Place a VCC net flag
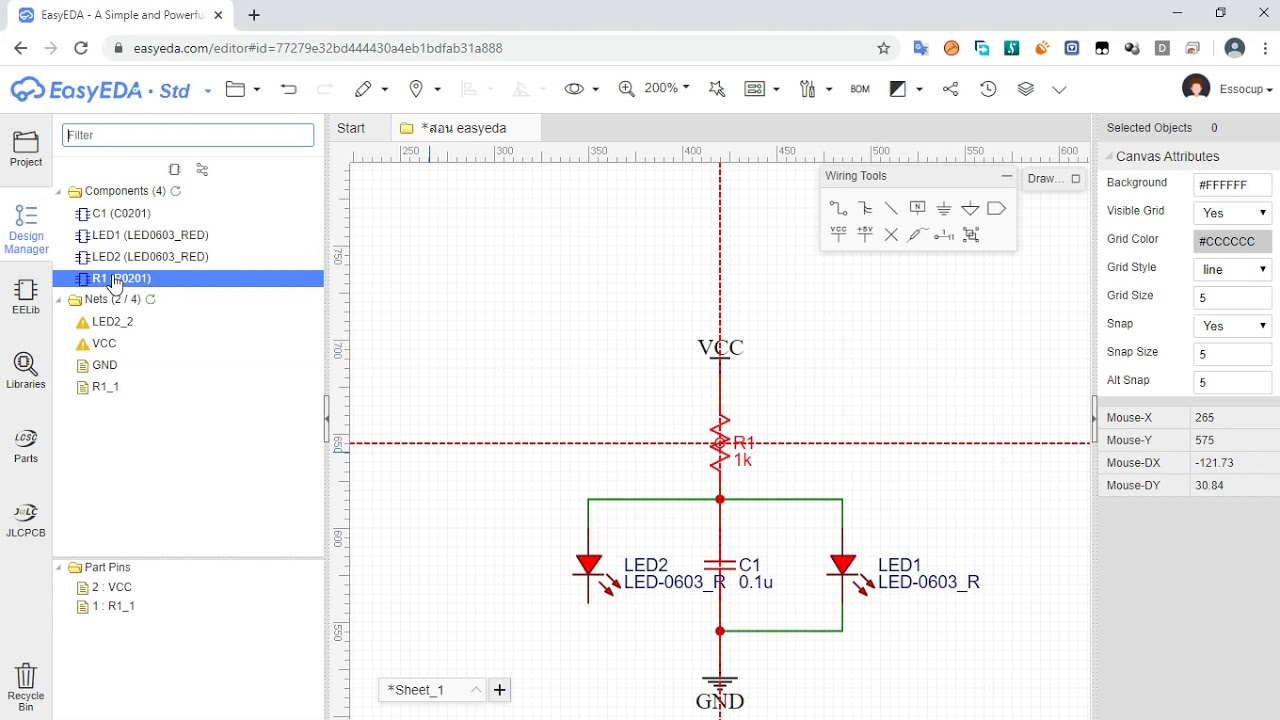 (x=838, y=234)
